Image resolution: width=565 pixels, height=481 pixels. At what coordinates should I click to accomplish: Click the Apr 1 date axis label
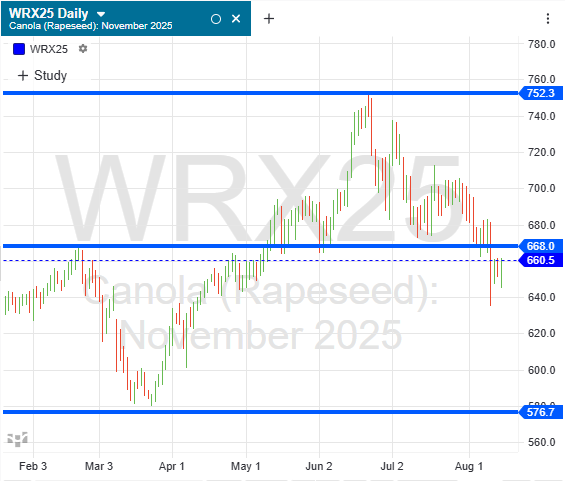pos(172,466)
